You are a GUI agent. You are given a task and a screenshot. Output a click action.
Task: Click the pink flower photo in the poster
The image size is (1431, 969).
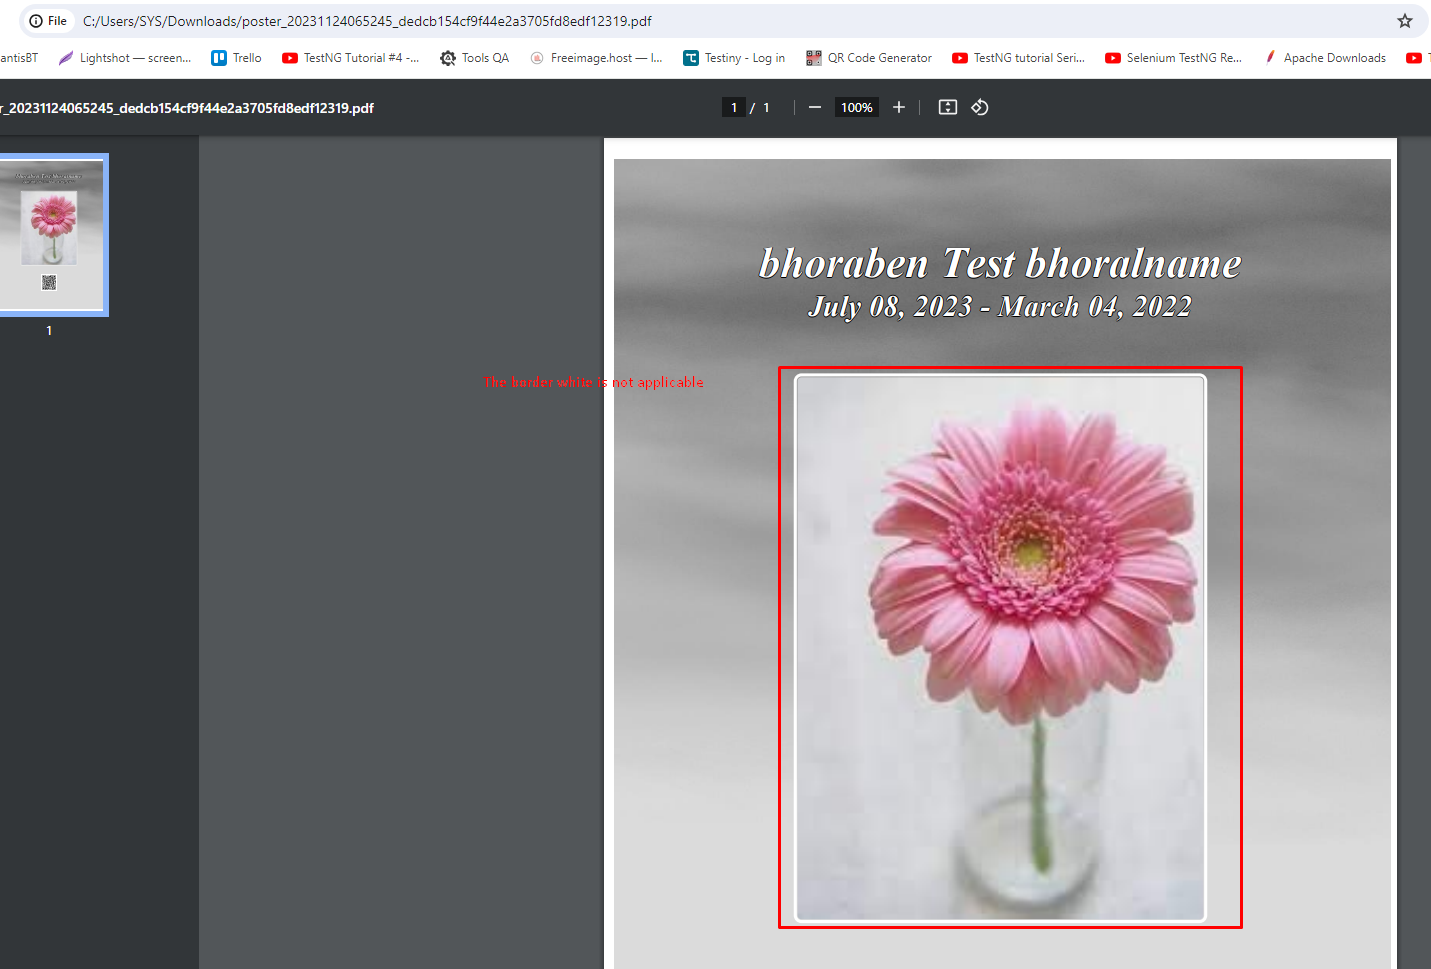tap(1001, 648)
